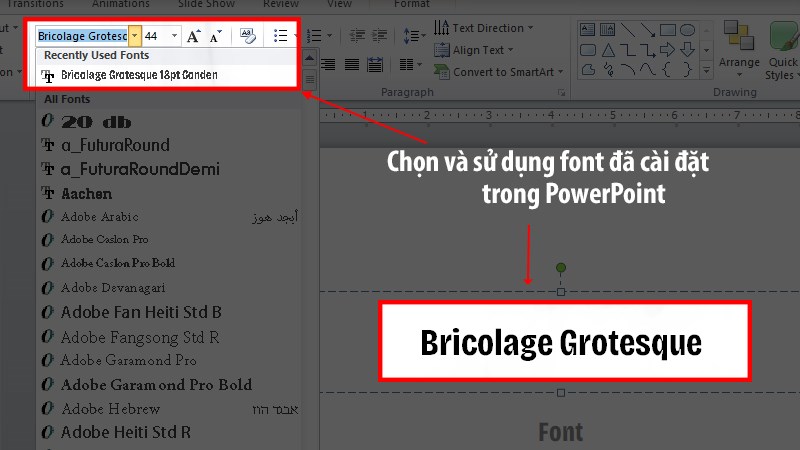Select the Scribble shape tool
Screen dimensions: 800x450
tap(608, 69)
